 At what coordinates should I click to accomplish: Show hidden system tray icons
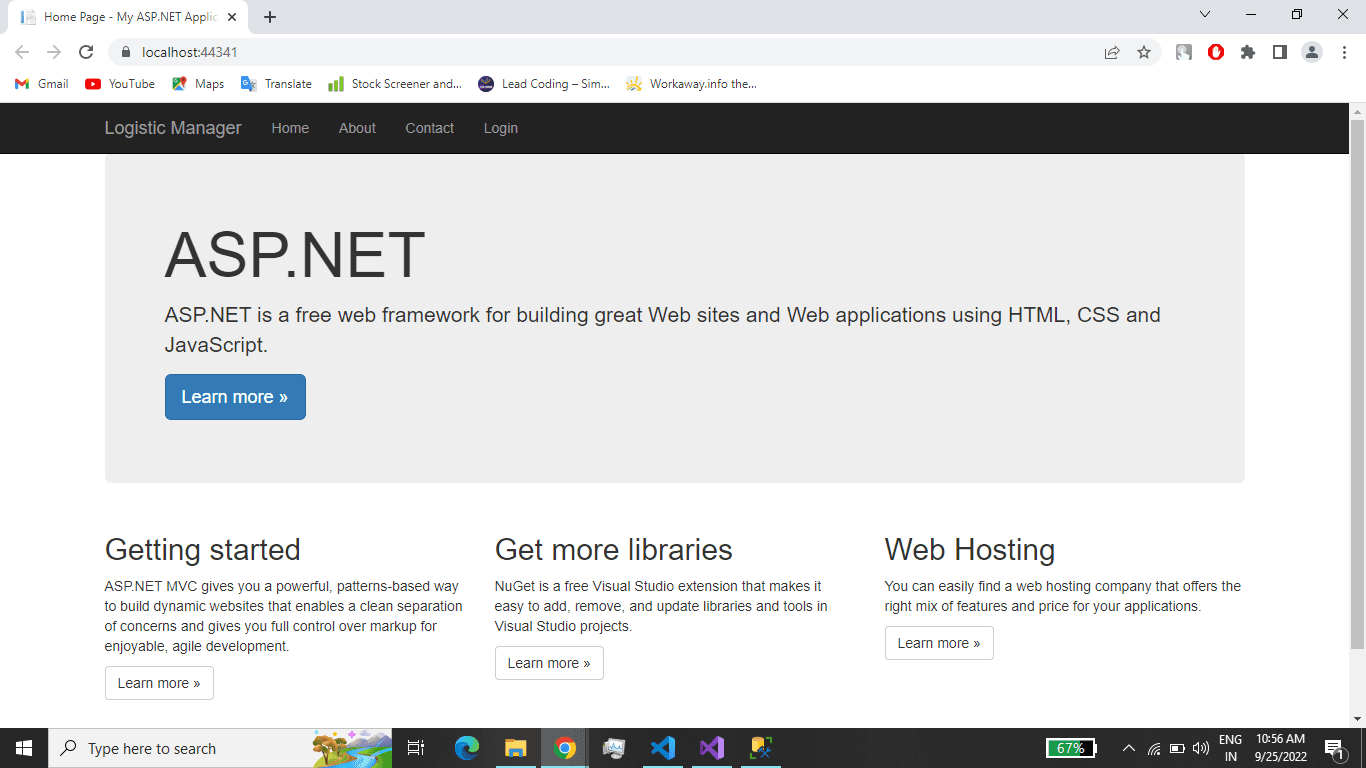pyautogui.click(x=1129, y=748)
